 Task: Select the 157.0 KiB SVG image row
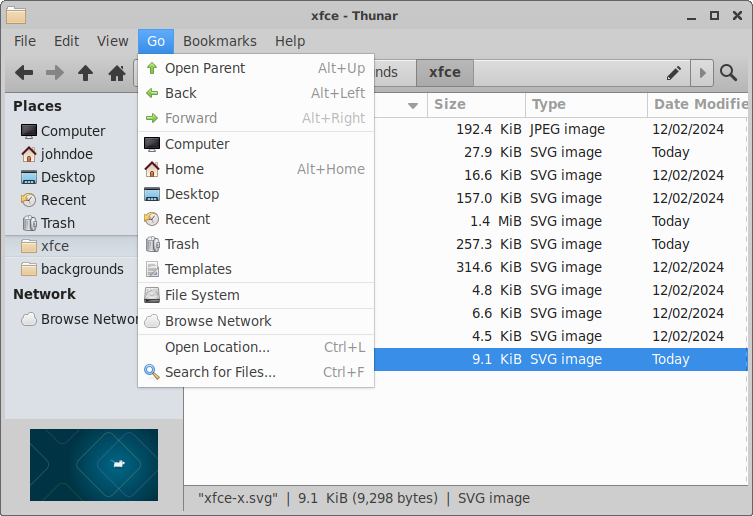[560, 198]
